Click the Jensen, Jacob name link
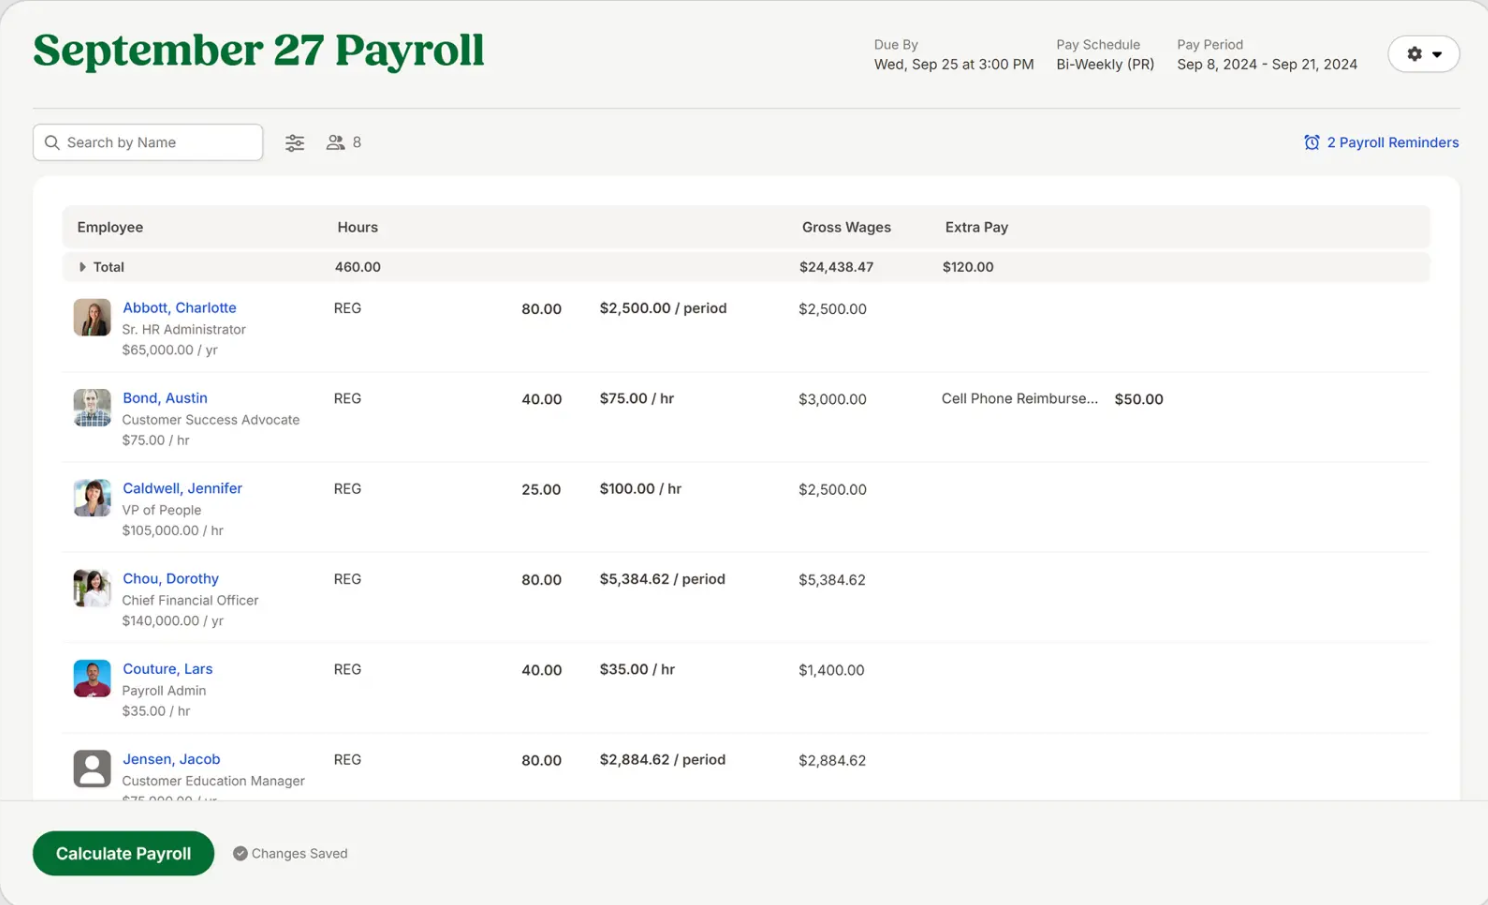 tap(171, 759)
